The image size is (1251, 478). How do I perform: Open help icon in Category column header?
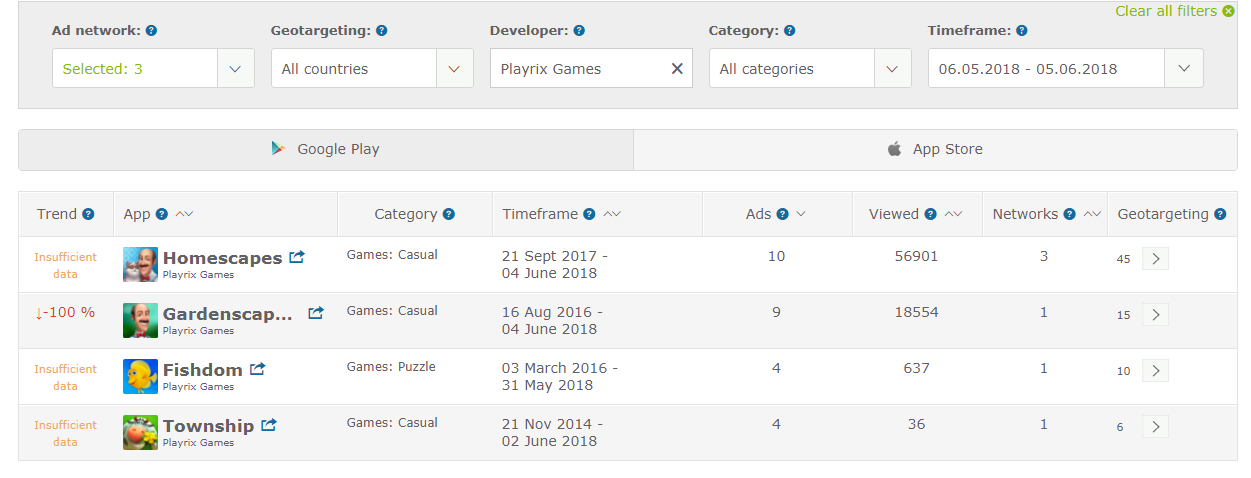tap(448, 214)
